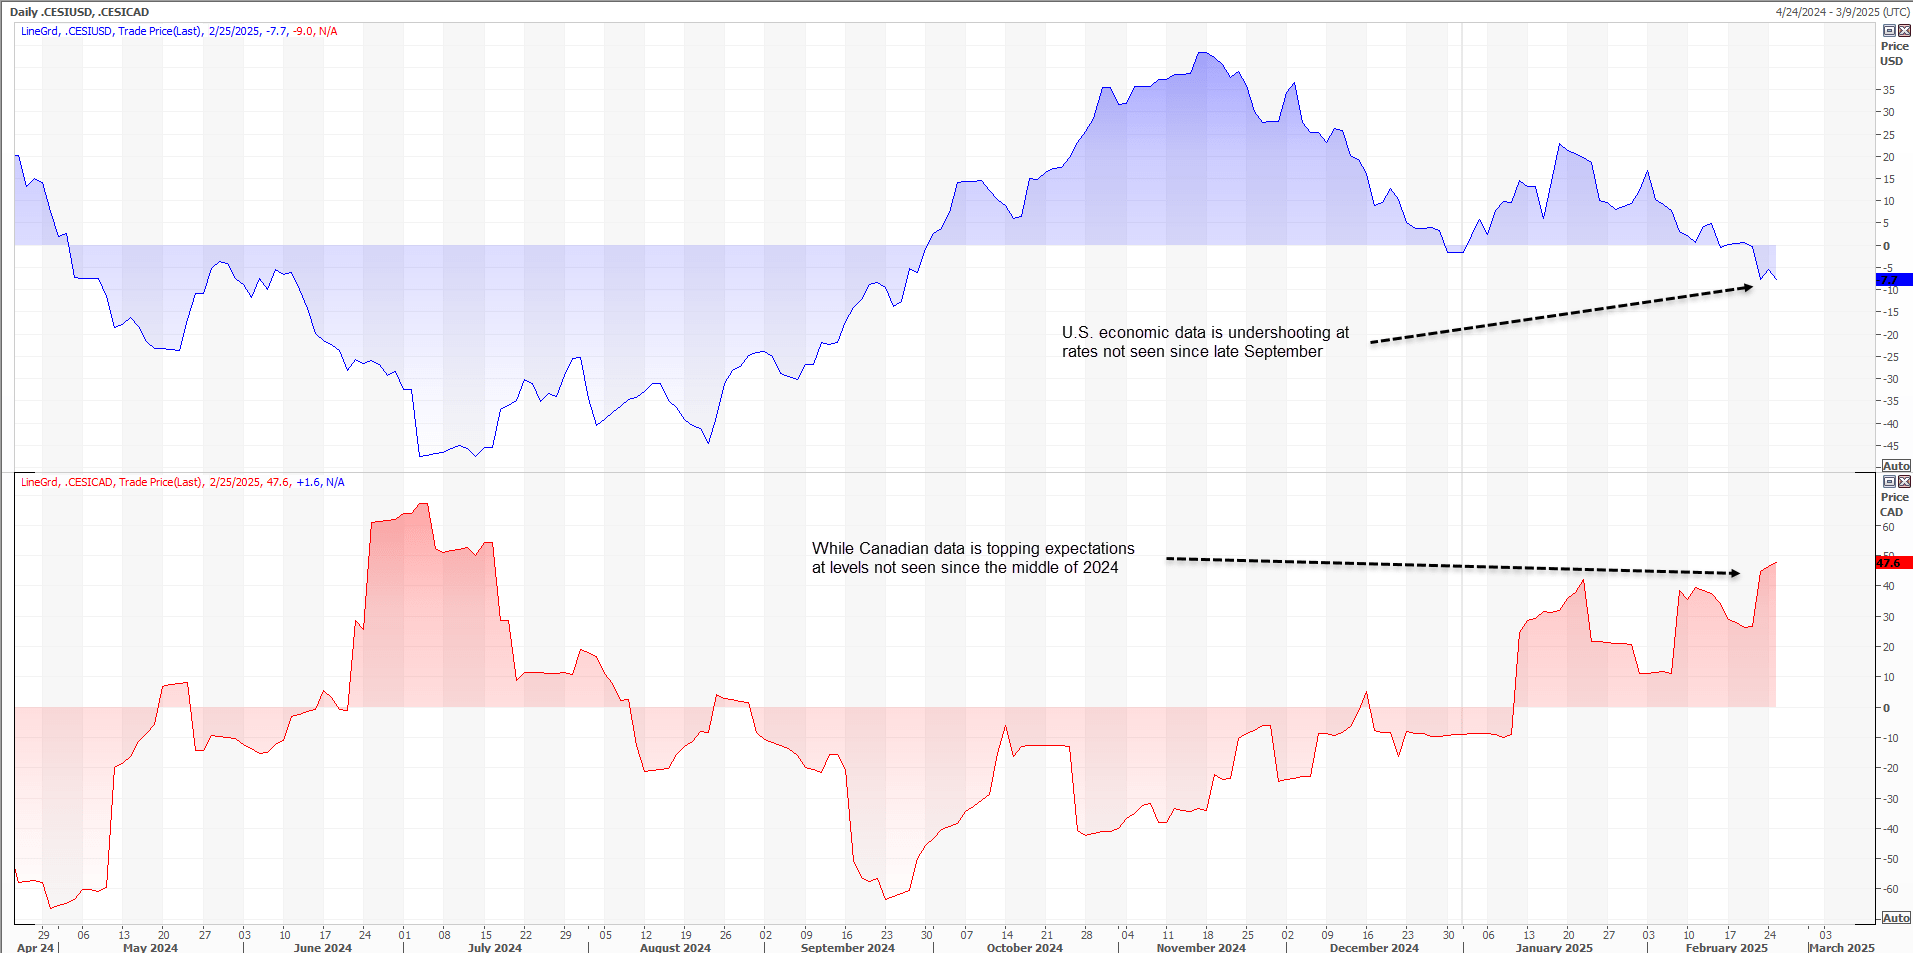Select the U.S. economic data annotation text

point(1205,342)
